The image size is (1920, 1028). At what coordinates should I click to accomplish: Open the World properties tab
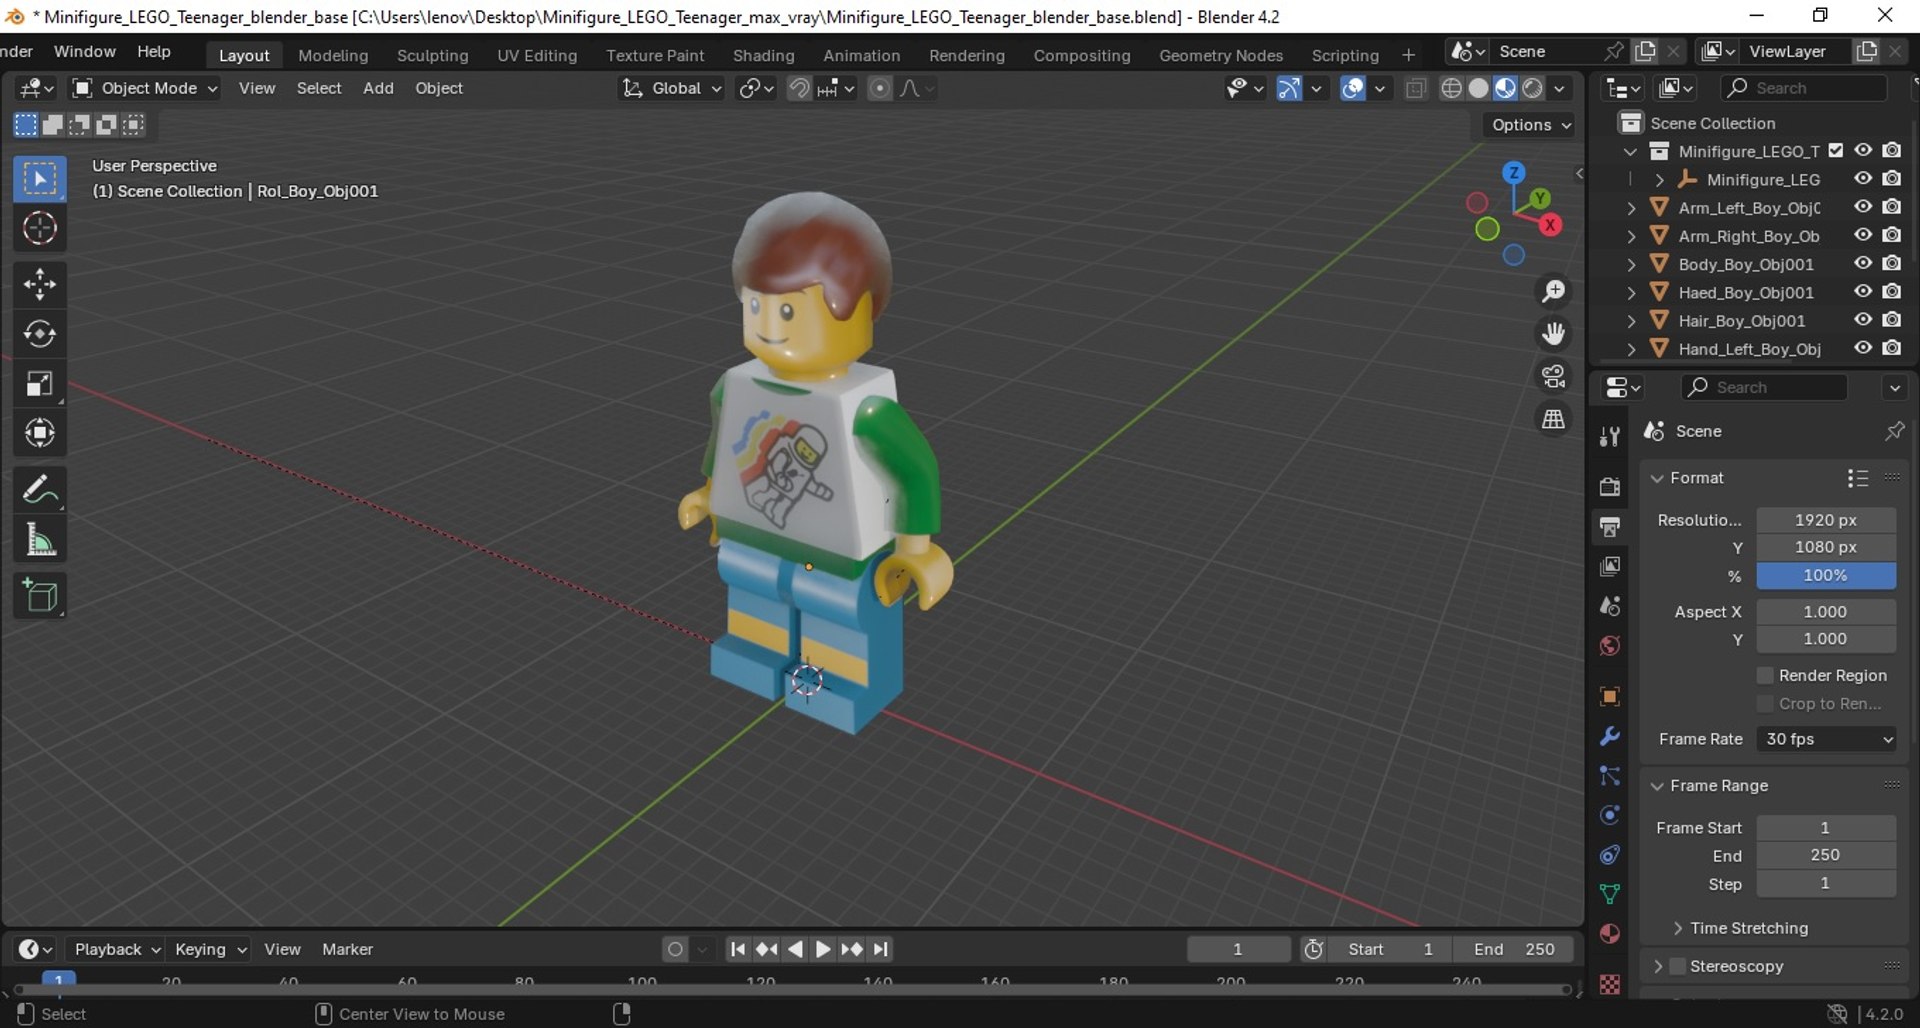coord(1610,646)
